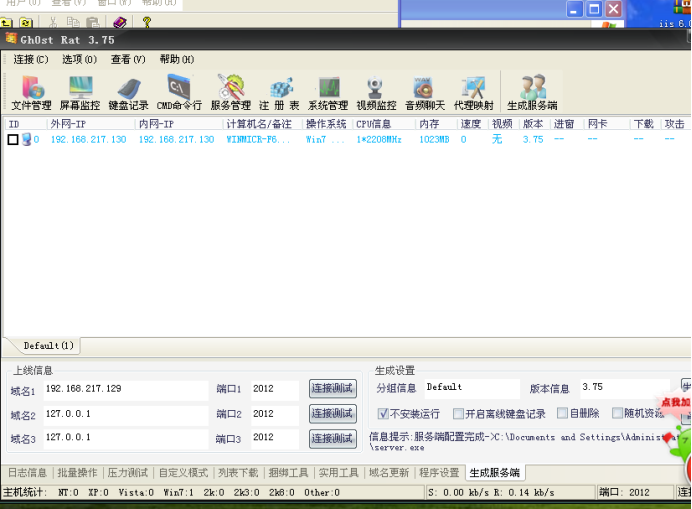This screenshot has width=692, height=509.
Task: Click the host computer icon in row 0
Action: click(26, 140)
